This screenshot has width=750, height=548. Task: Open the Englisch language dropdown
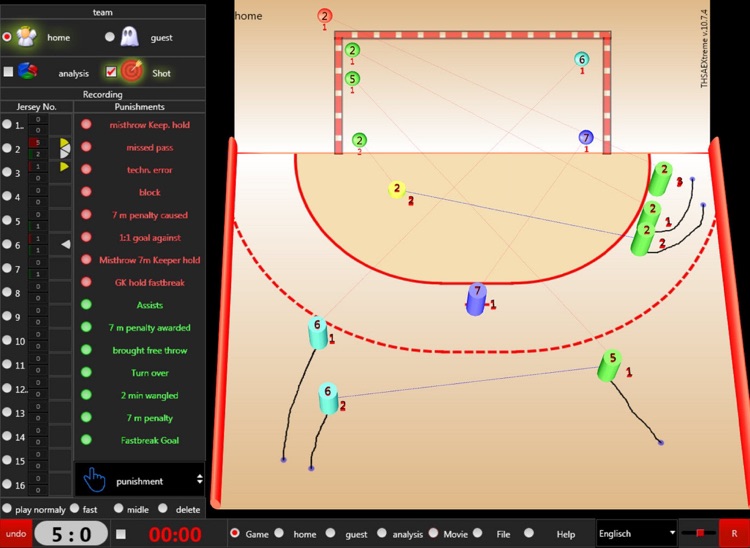tap(637, 533)
